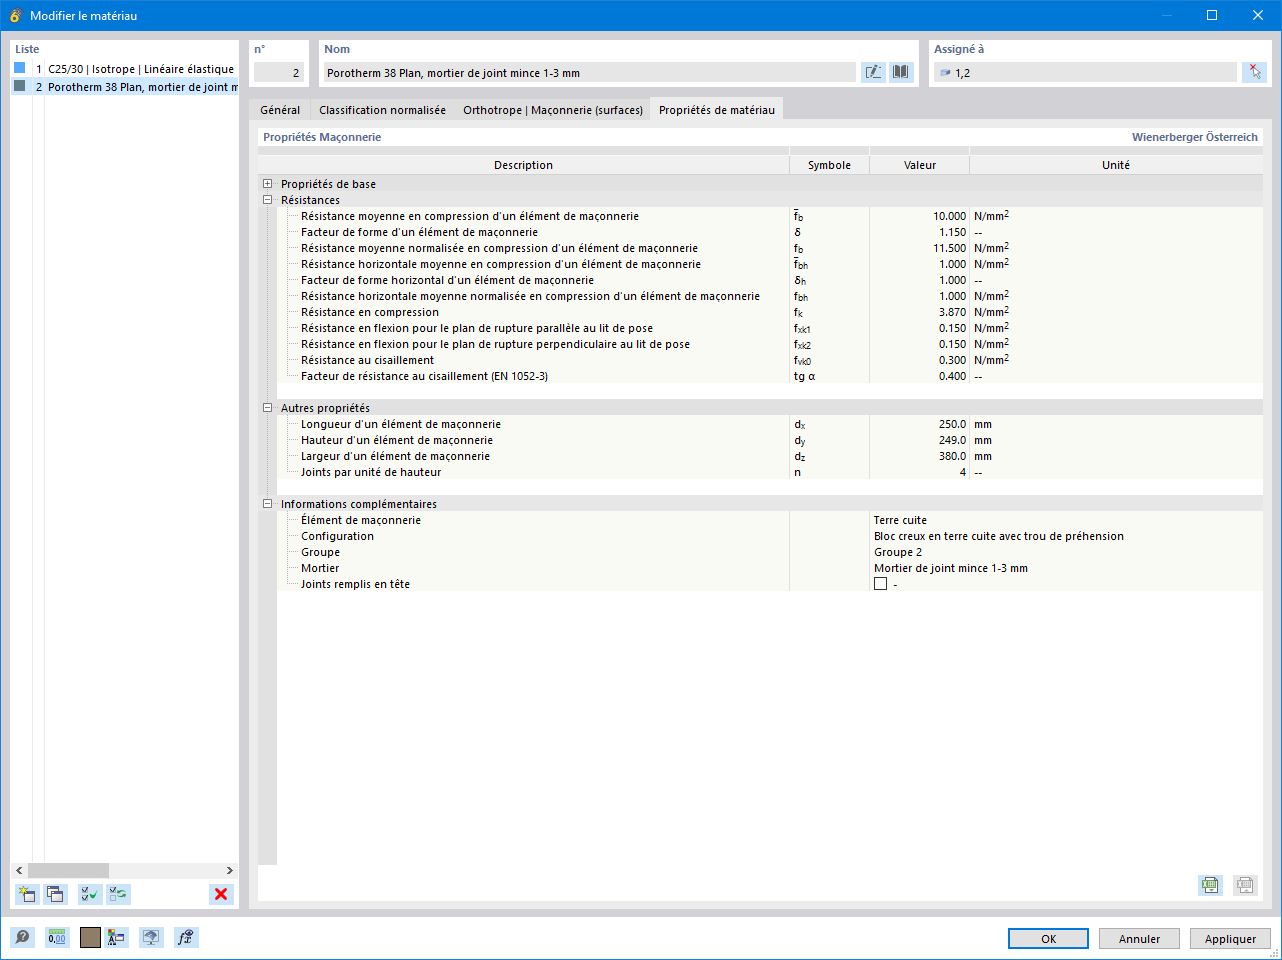
Task: Click the Terre cuite value
Action: click(900, 520)
